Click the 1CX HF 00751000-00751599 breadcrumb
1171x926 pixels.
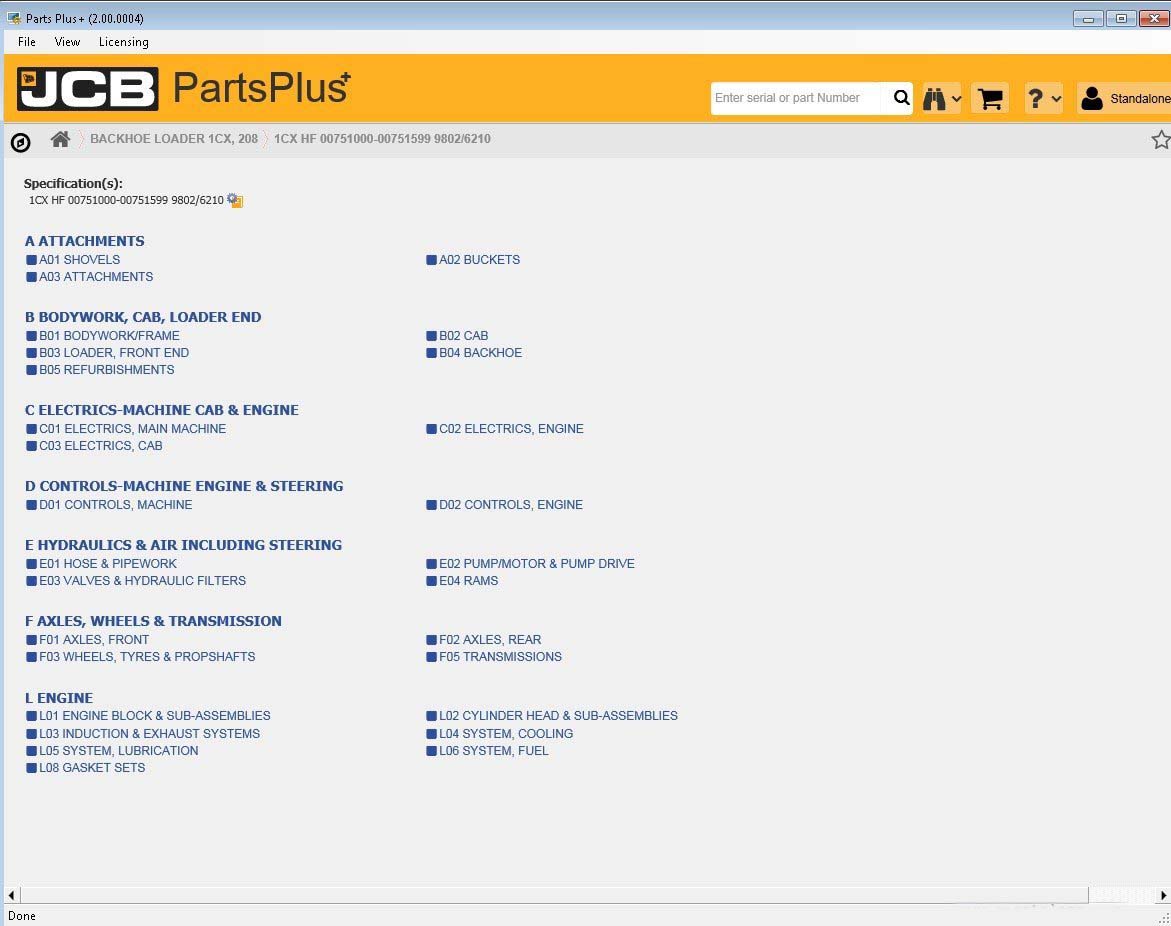tap(382, 139)
